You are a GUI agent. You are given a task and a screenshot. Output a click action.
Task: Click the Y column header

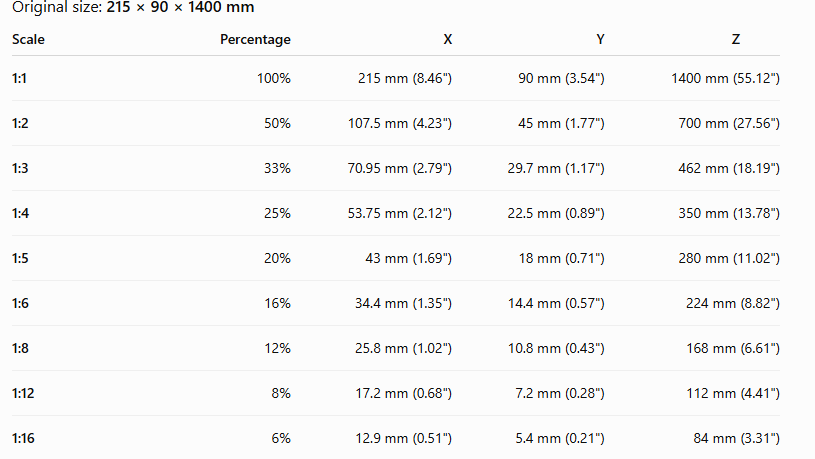[600, 40]
